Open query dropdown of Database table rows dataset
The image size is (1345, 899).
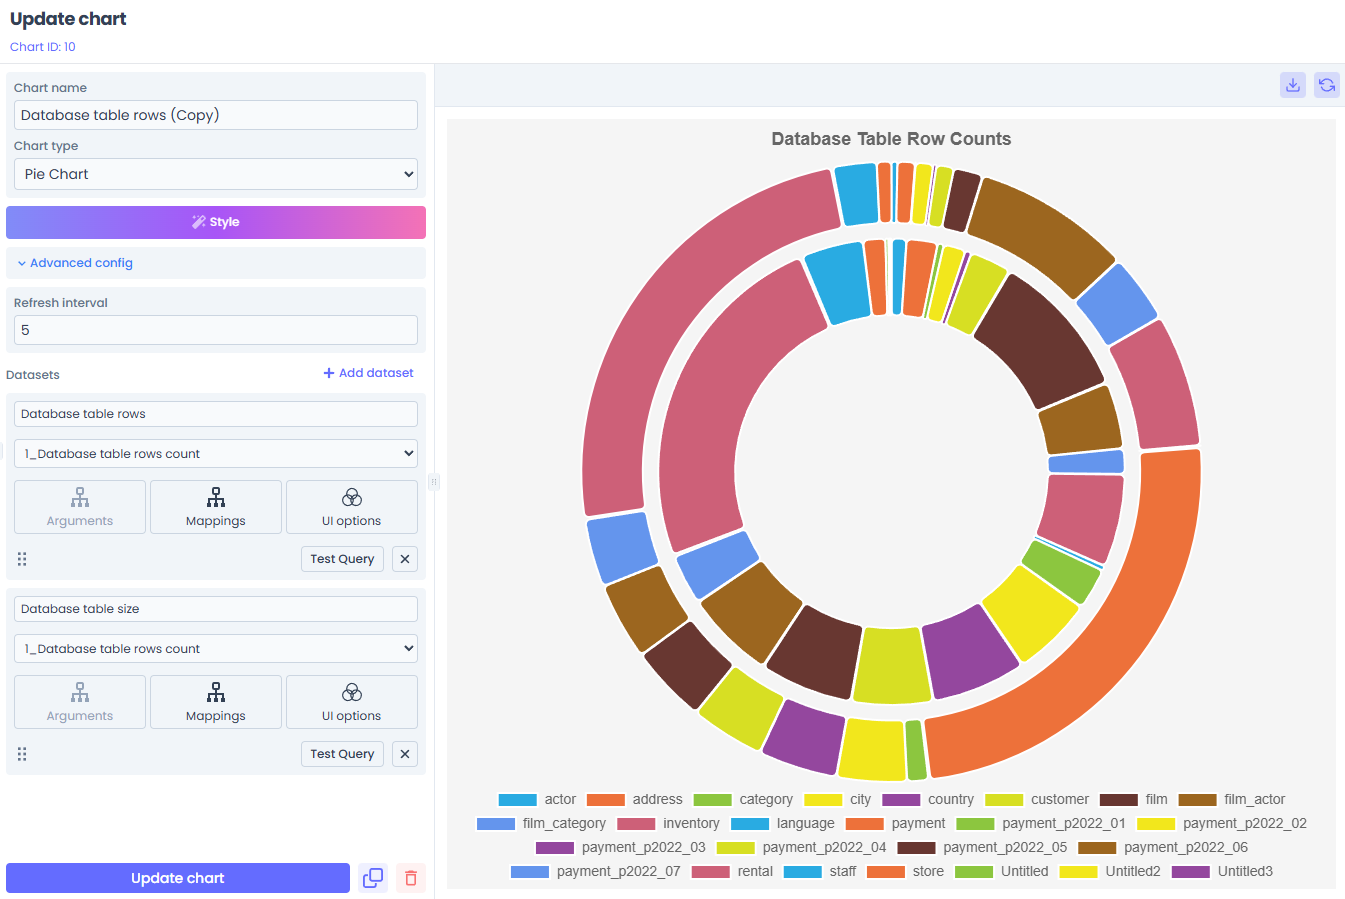[216, 453]
